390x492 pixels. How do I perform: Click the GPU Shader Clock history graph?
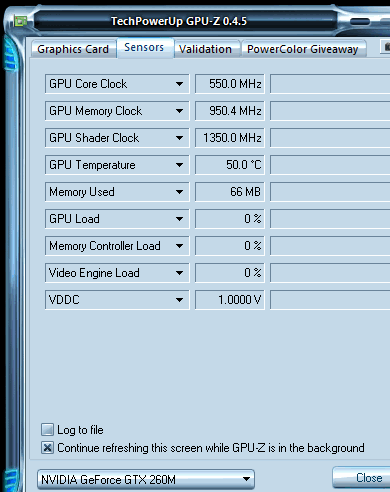click(330, 138)
